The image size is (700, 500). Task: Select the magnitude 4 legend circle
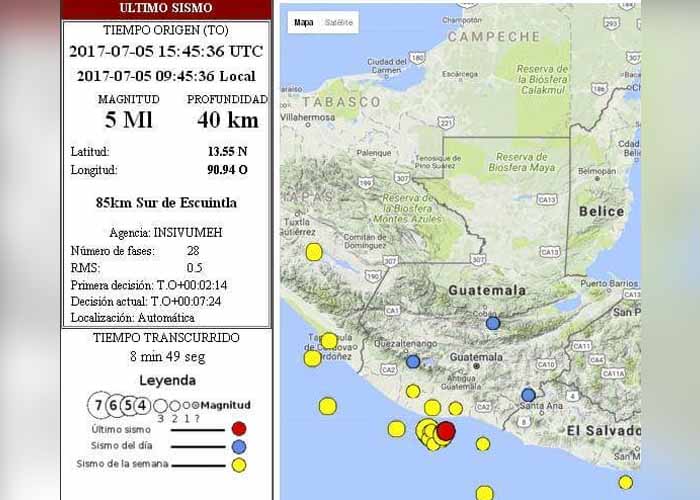143,405
